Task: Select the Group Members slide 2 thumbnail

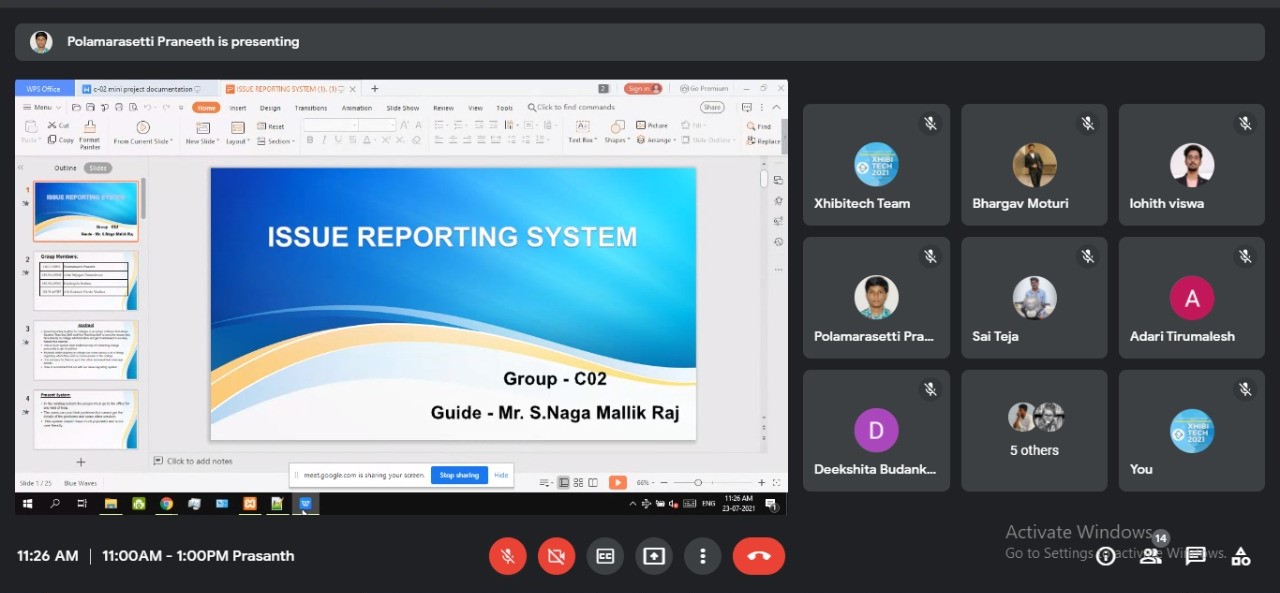Action: 85,282
